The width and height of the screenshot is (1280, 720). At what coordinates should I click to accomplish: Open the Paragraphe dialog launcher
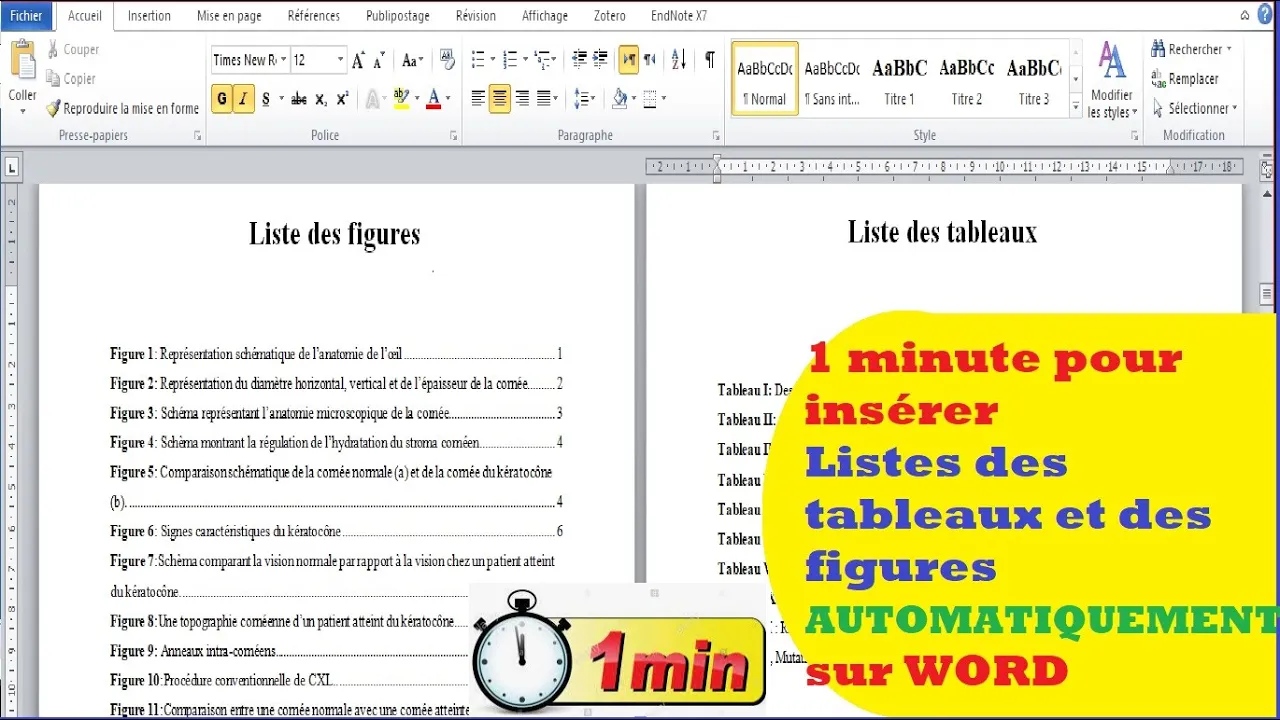(x=716, y=135)
